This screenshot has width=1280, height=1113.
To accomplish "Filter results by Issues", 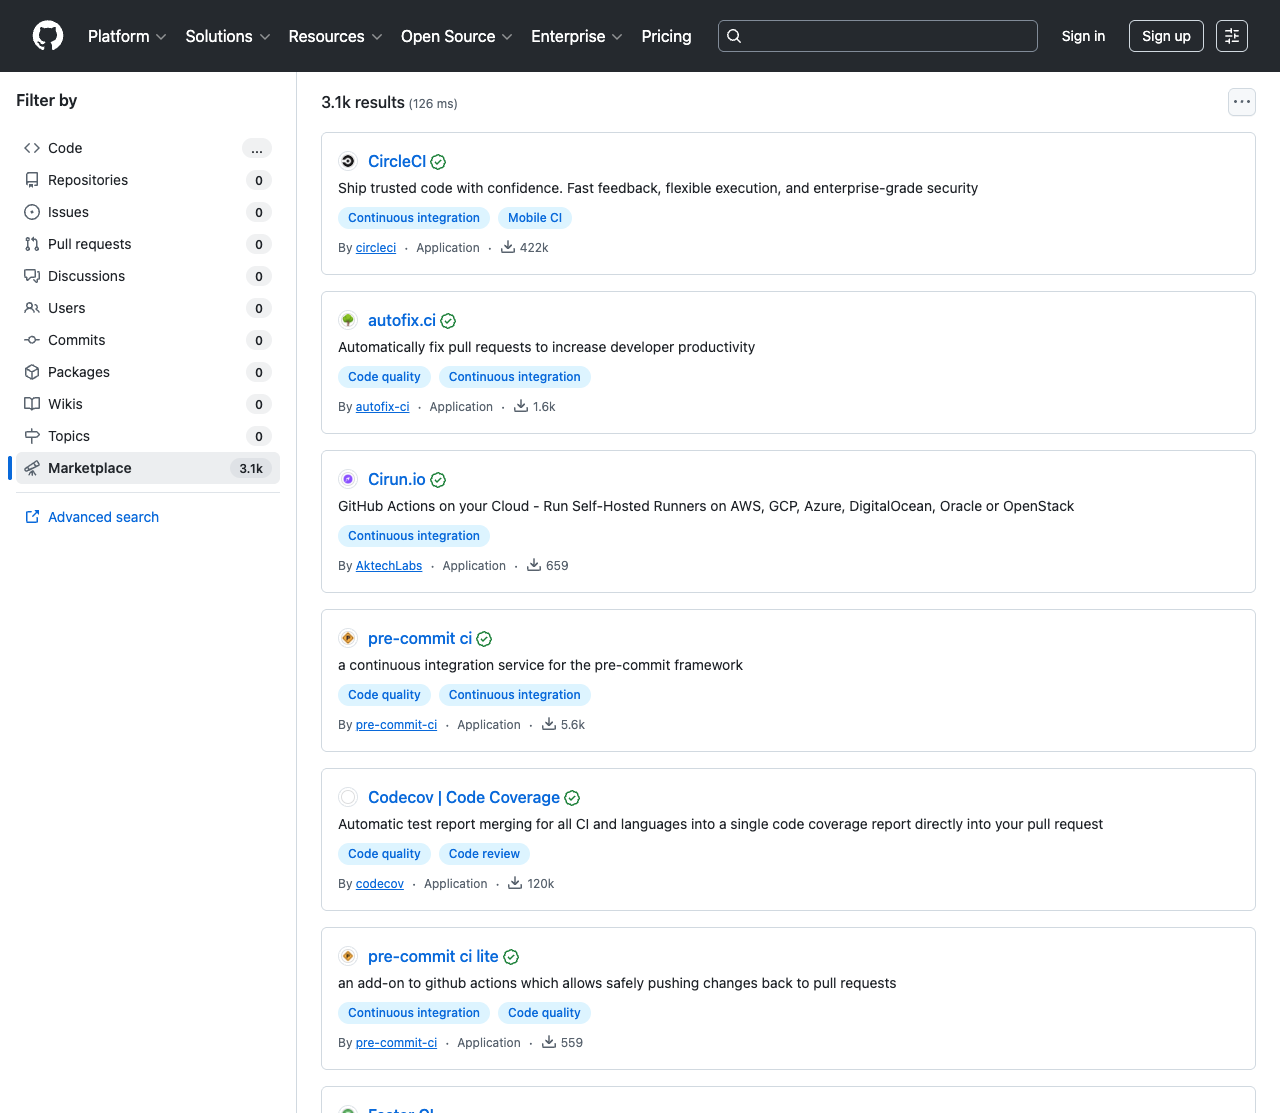I will tap(148, 212).
